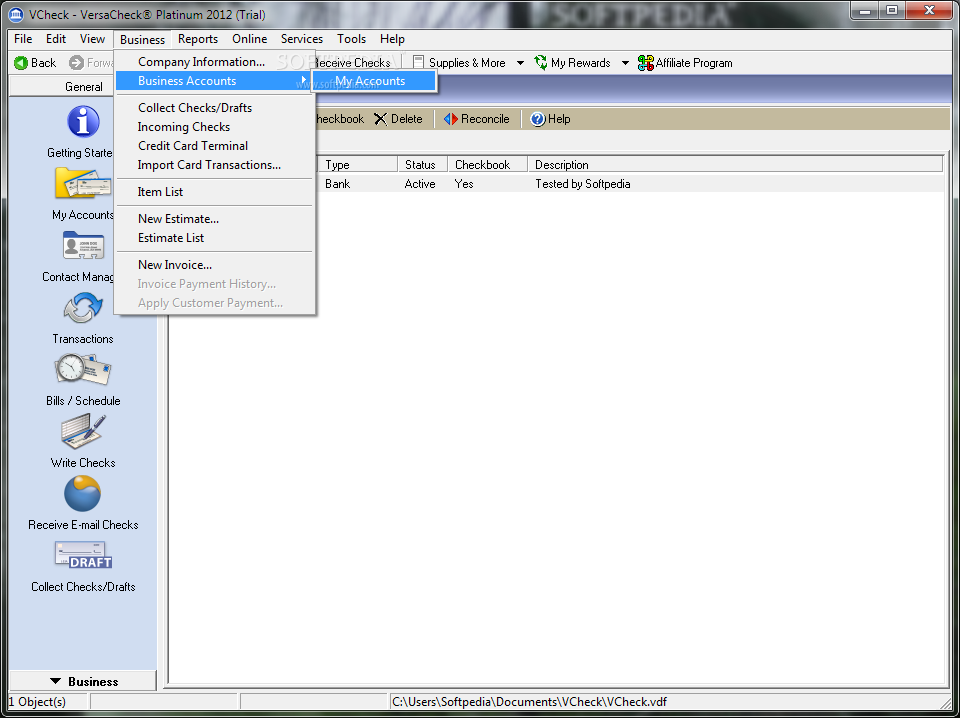Viewport: 960px width, 718px height.
Task: Open Bills / Schedule in sidebar
Action: (83, 370)
